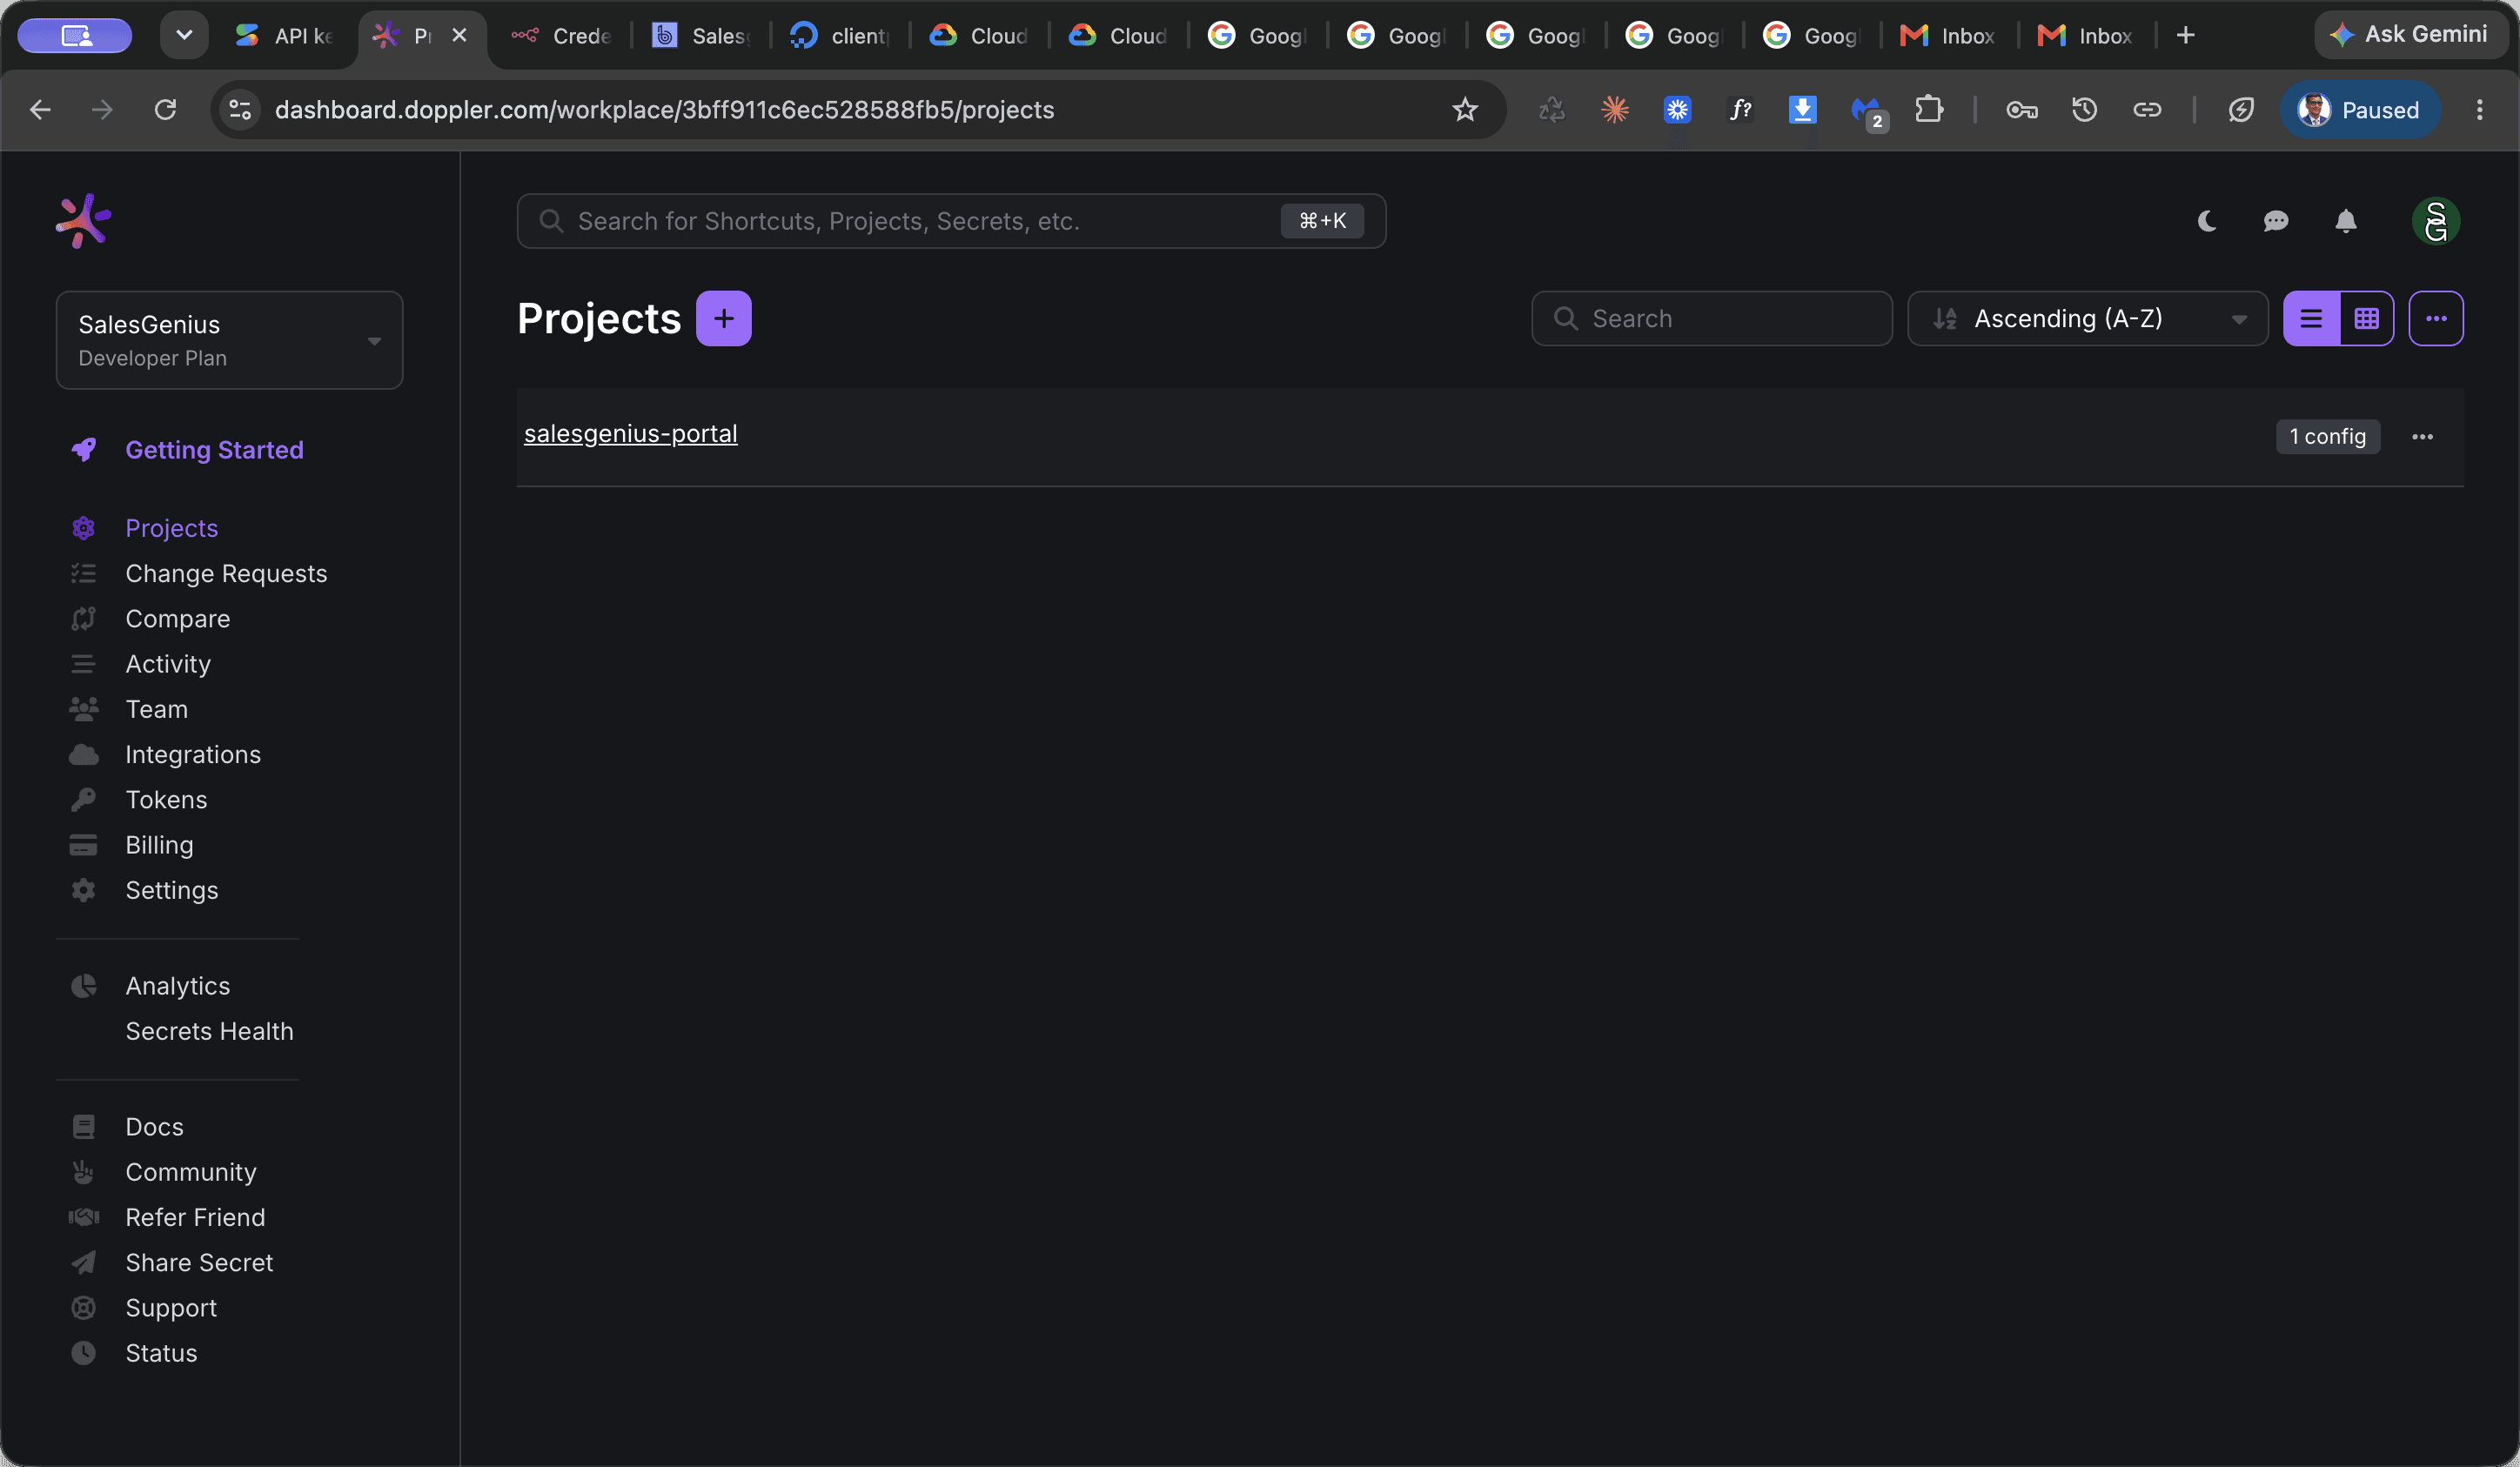Open Docs link in sidebar
Screen dimensions: 2520x1467
[154, 1127]
